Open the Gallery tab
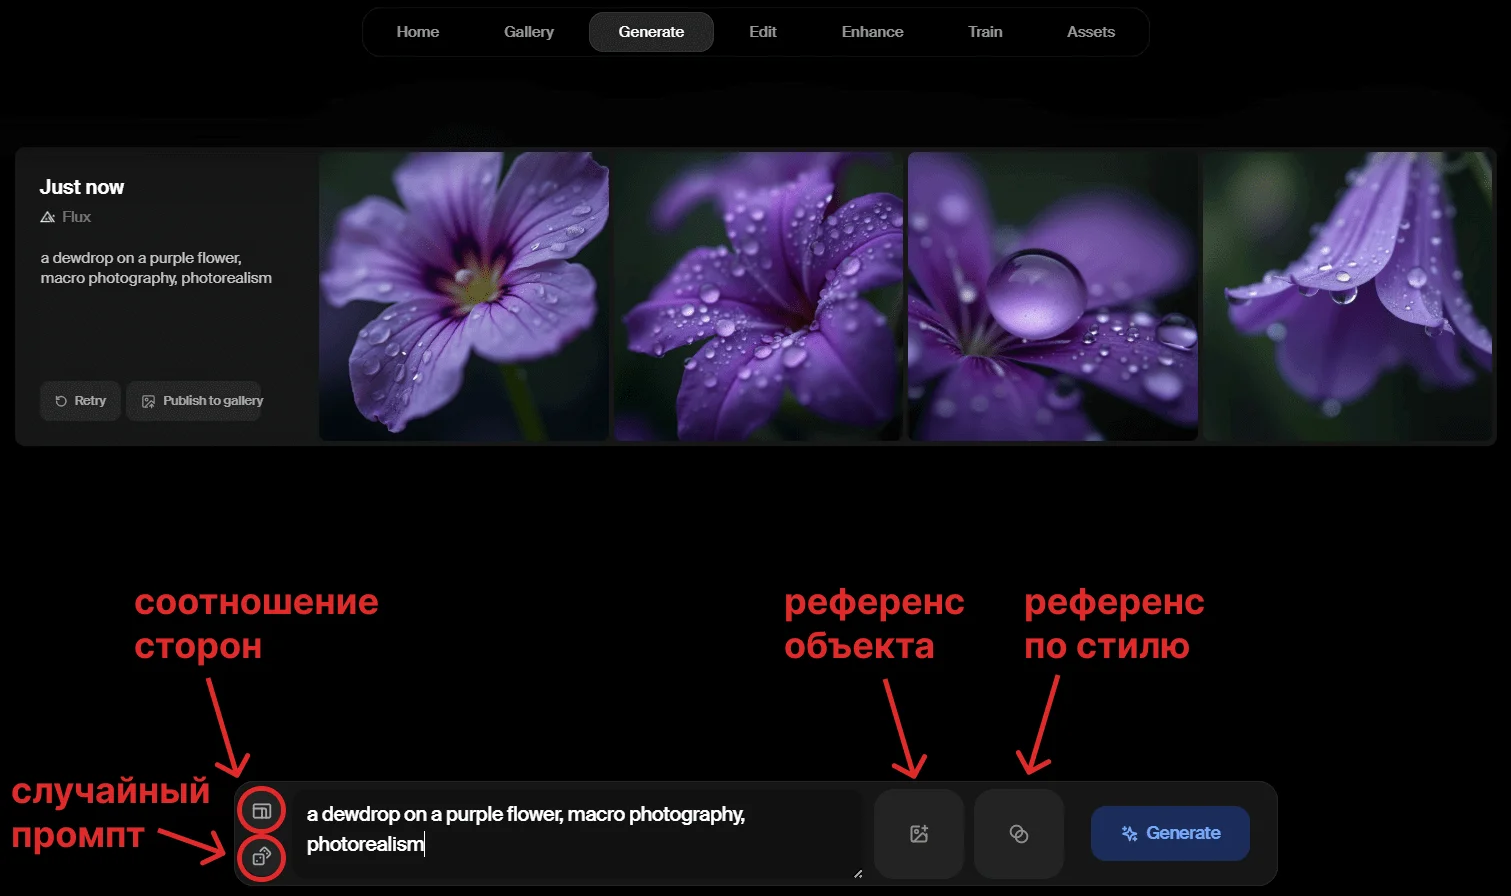Image resolution: width=1511 pixels, height=896 pixels. pos(528,31)
